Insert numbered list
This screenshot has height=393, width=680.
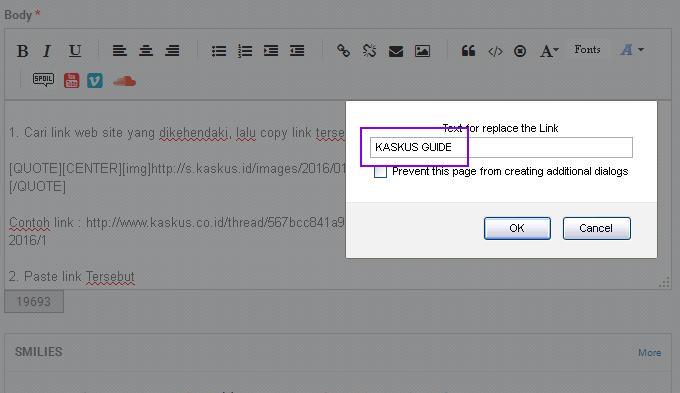tap(245, 51)
